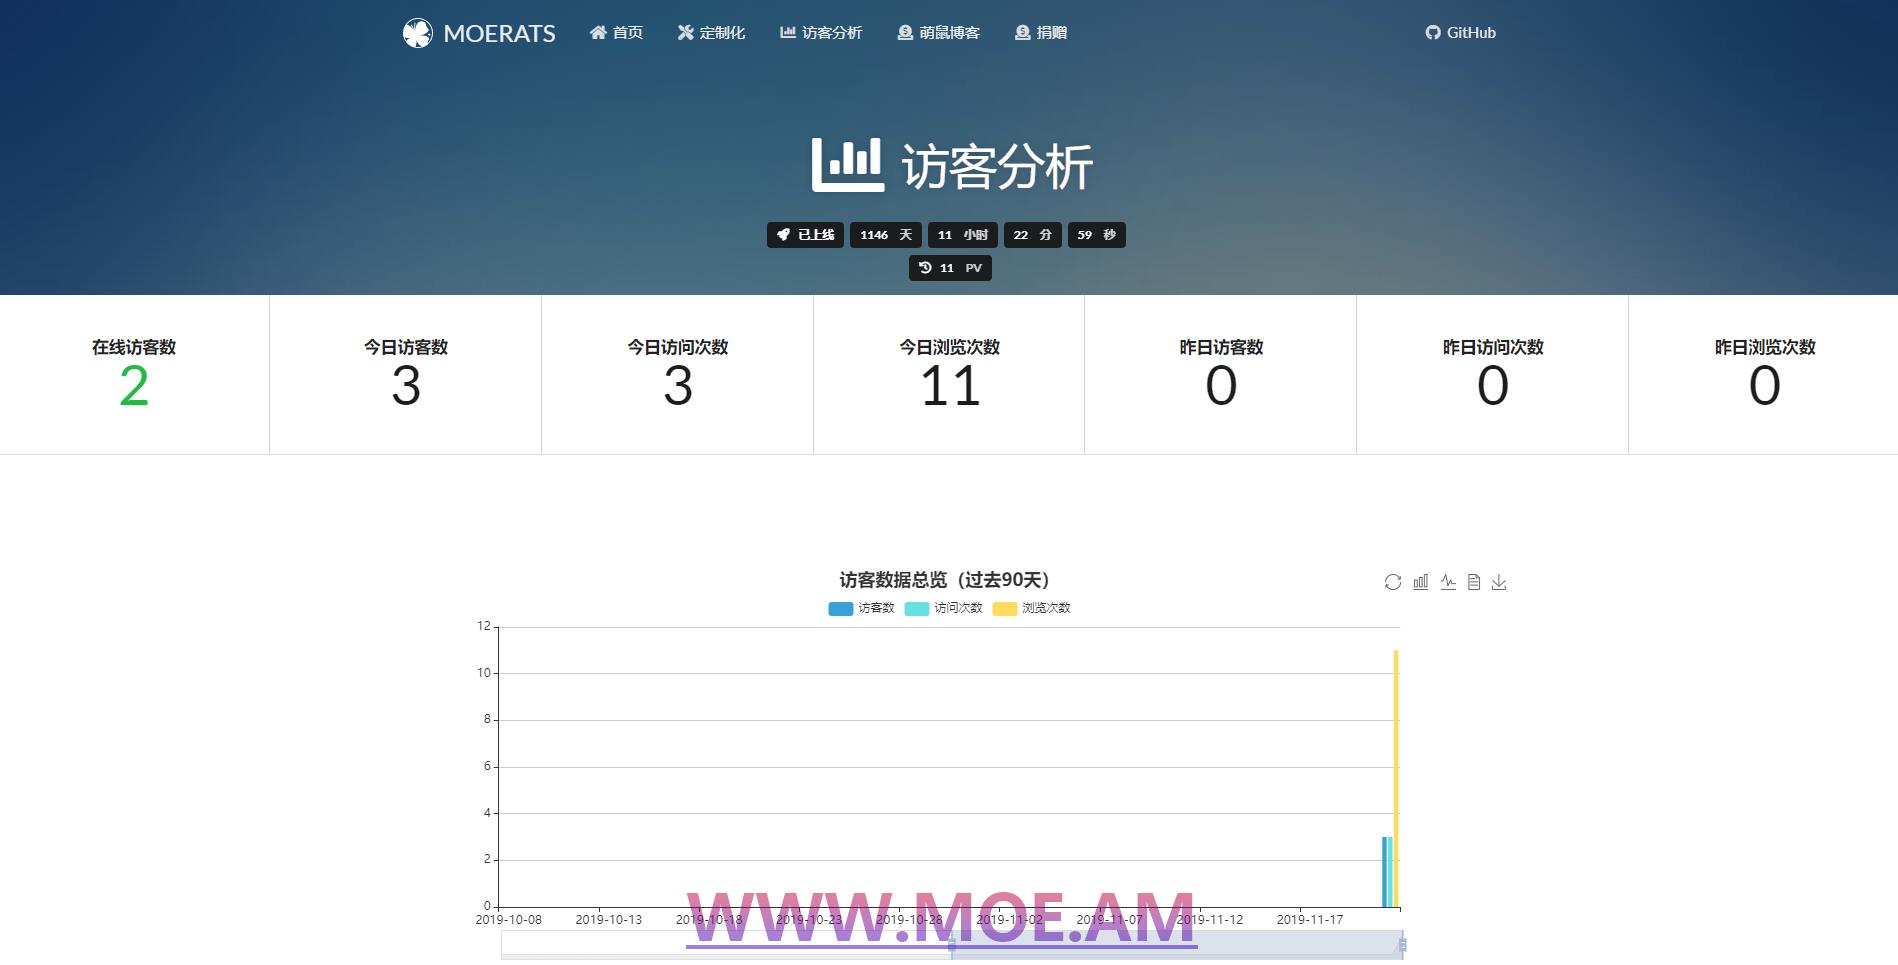Click the 11 PV badge

(x=950, y=268)
